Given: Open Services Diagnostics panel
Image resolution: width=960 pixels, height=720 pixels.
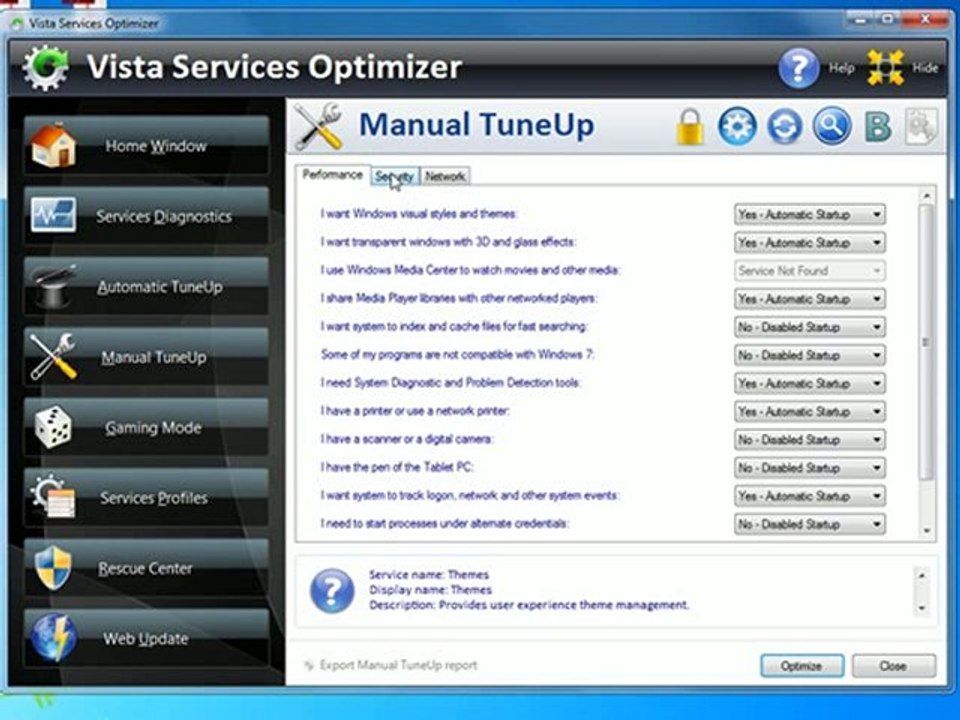Looking at the screenshot, I should point(146,216).
